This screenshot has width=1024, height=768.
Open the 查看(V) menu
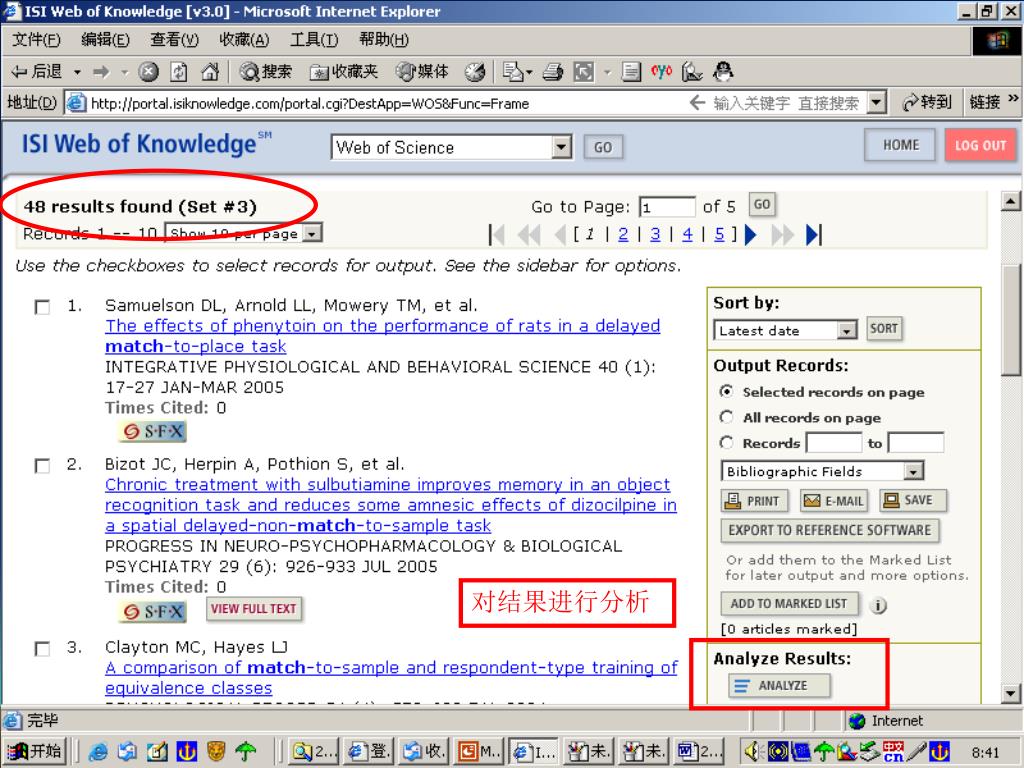click(174, 40)
